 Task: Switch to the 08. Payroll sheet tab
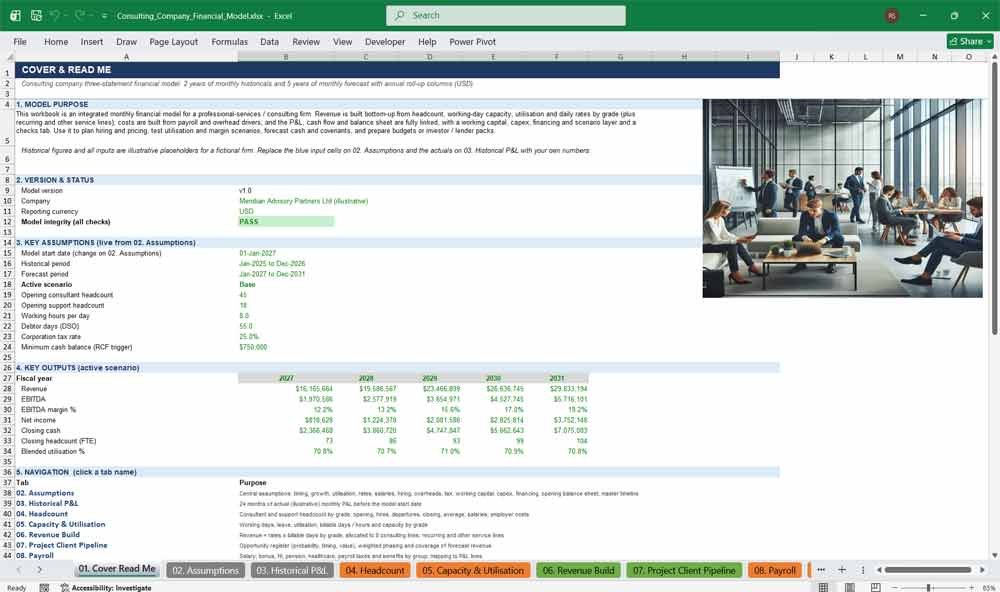(x=775, y=570)
